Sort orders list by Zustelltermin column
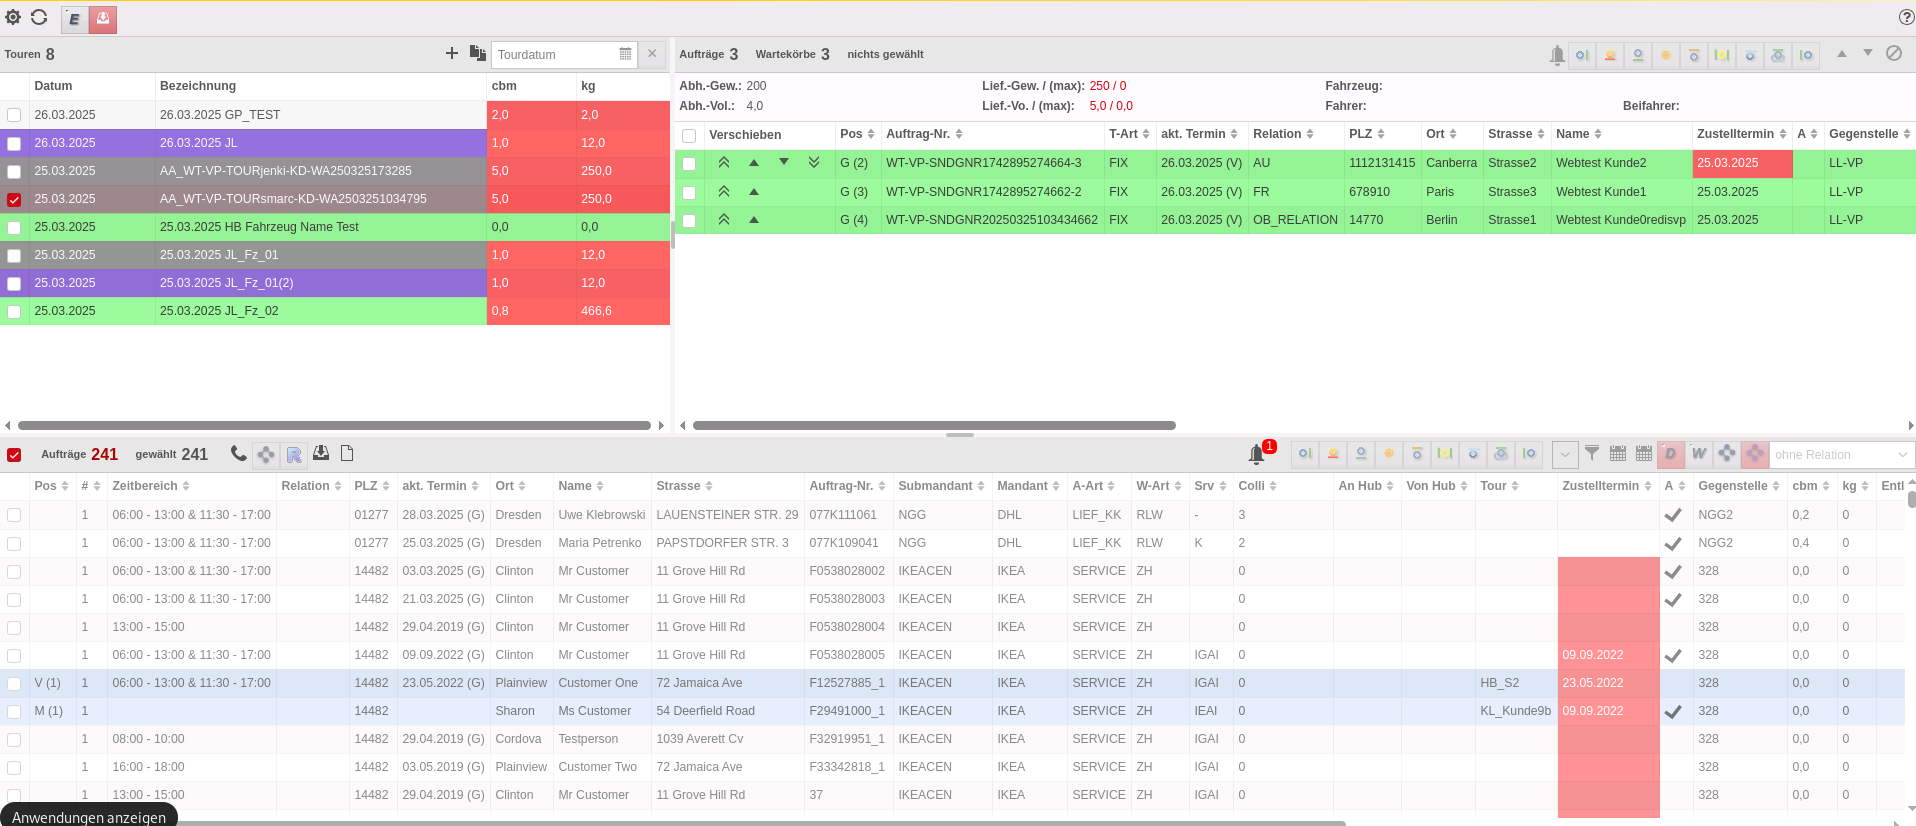 tap(1607, 486)
